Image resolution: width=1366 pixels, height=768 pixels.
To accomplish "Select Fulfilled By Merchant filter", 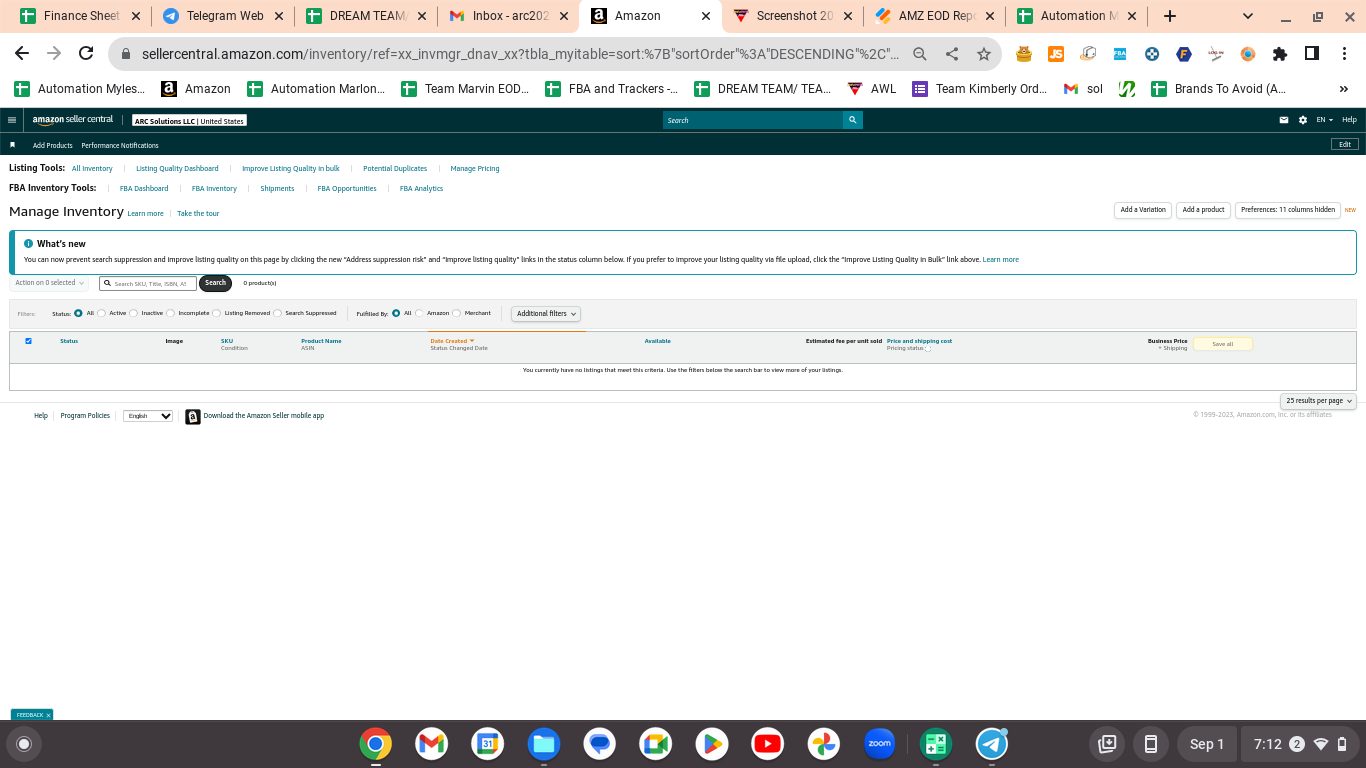I will 457,313.
